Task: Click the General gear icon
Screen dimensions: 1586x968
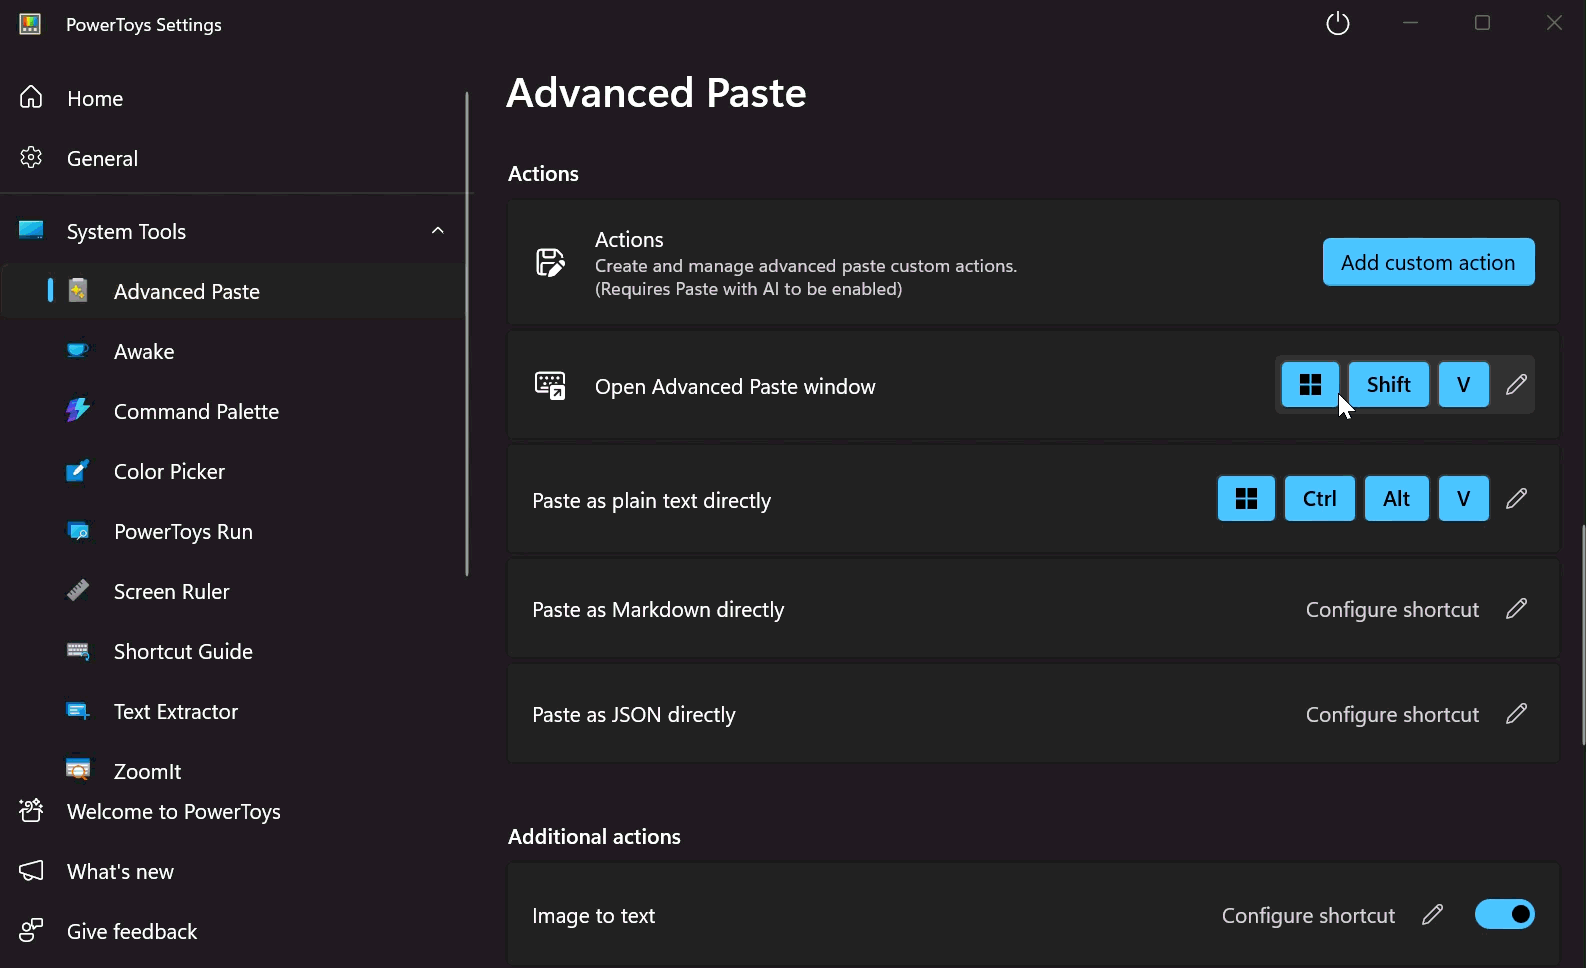Action: [31, 157]
